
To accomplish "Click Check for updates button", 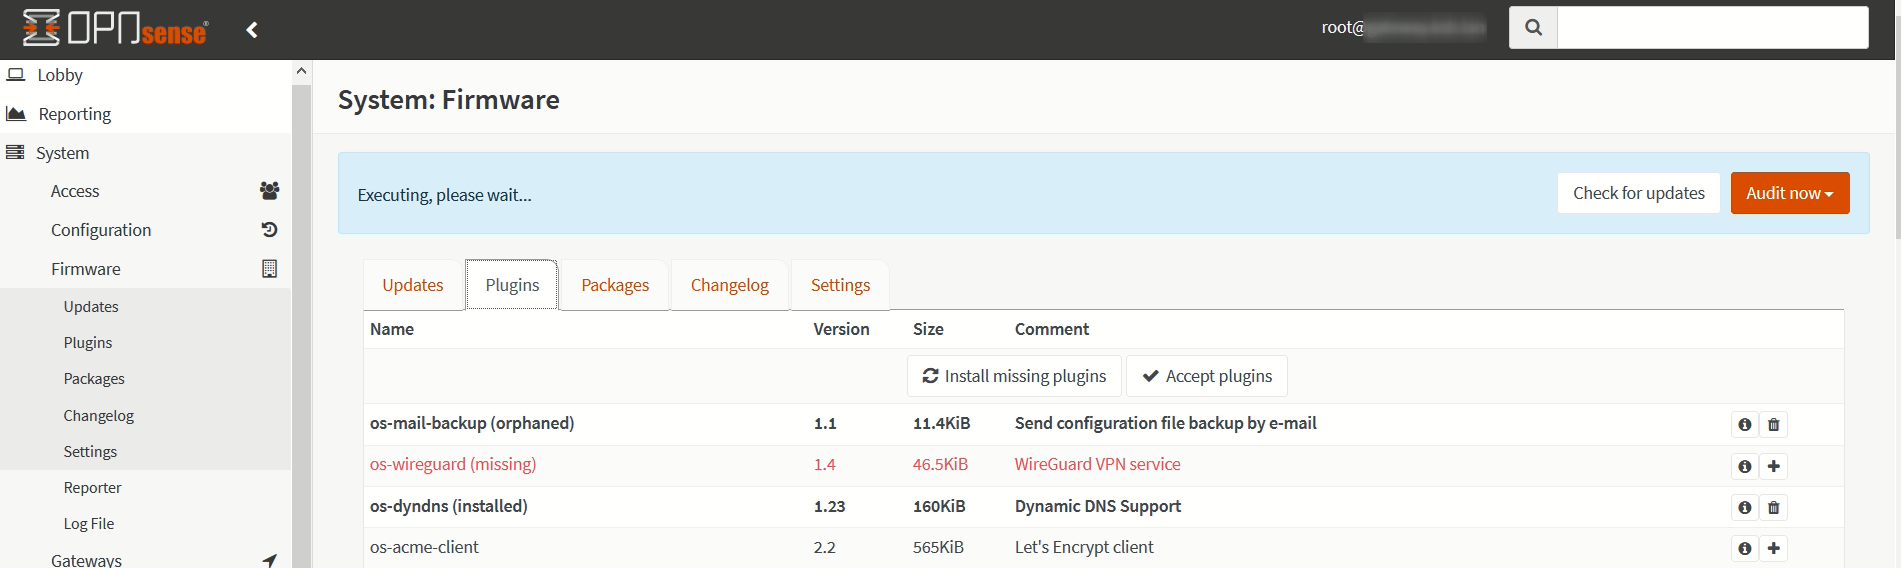I will tap(1638, 193).
